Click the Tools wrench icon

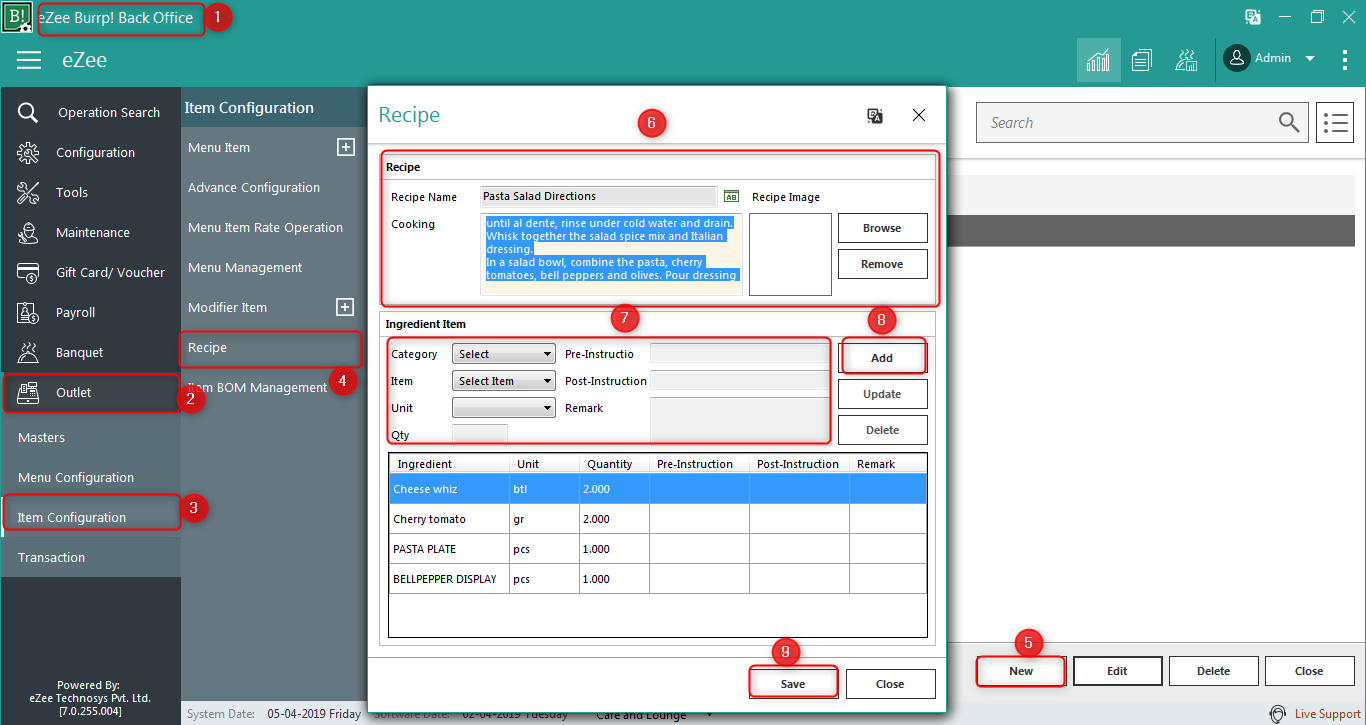click(28, 192)
